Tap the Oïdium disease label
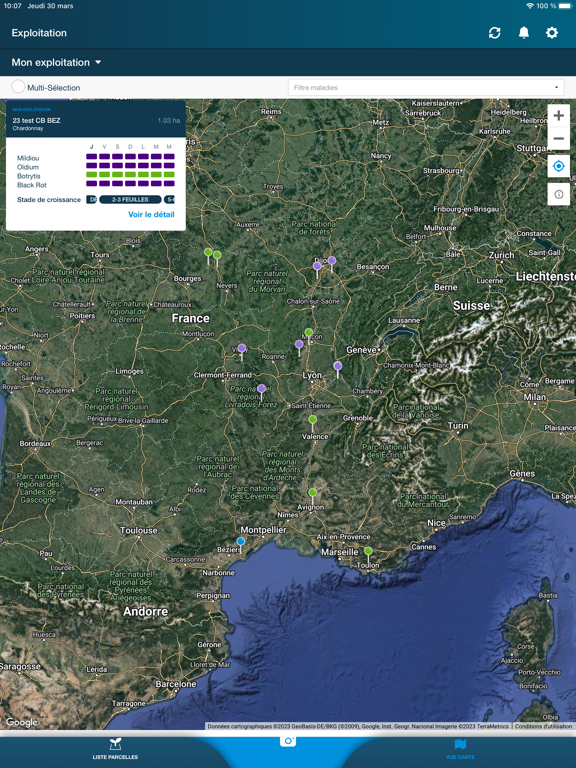Image resolution: width=576 pixels, height=768 pixels. point(28,167)
